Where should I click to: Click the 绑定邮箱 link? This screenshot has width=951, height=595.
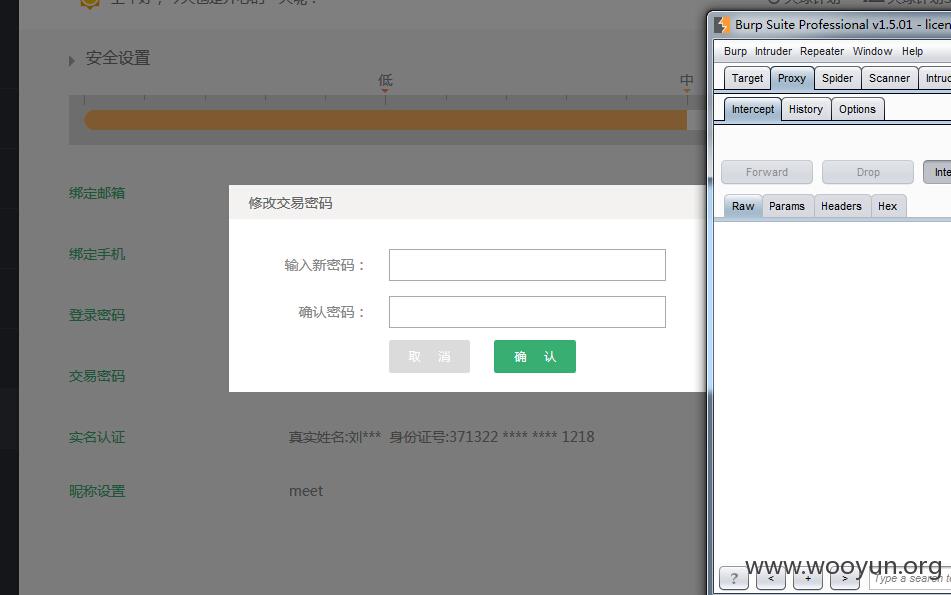[97, 193]
